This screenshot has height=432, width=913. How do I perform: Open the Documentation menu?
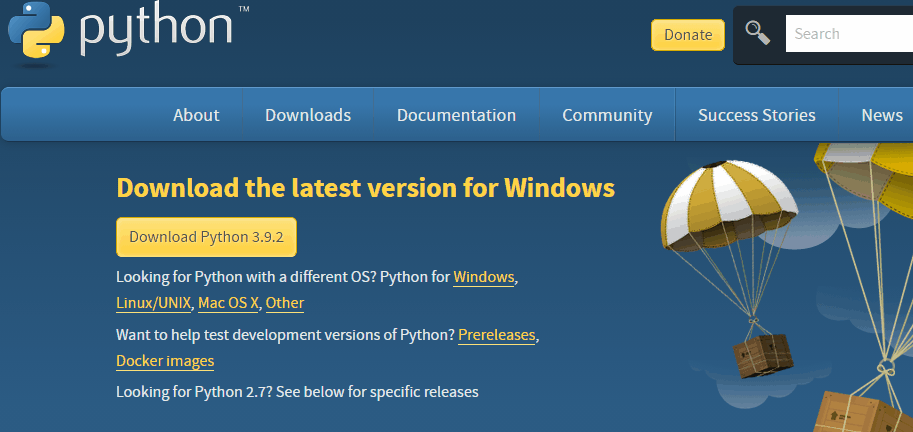click(456, 115)
